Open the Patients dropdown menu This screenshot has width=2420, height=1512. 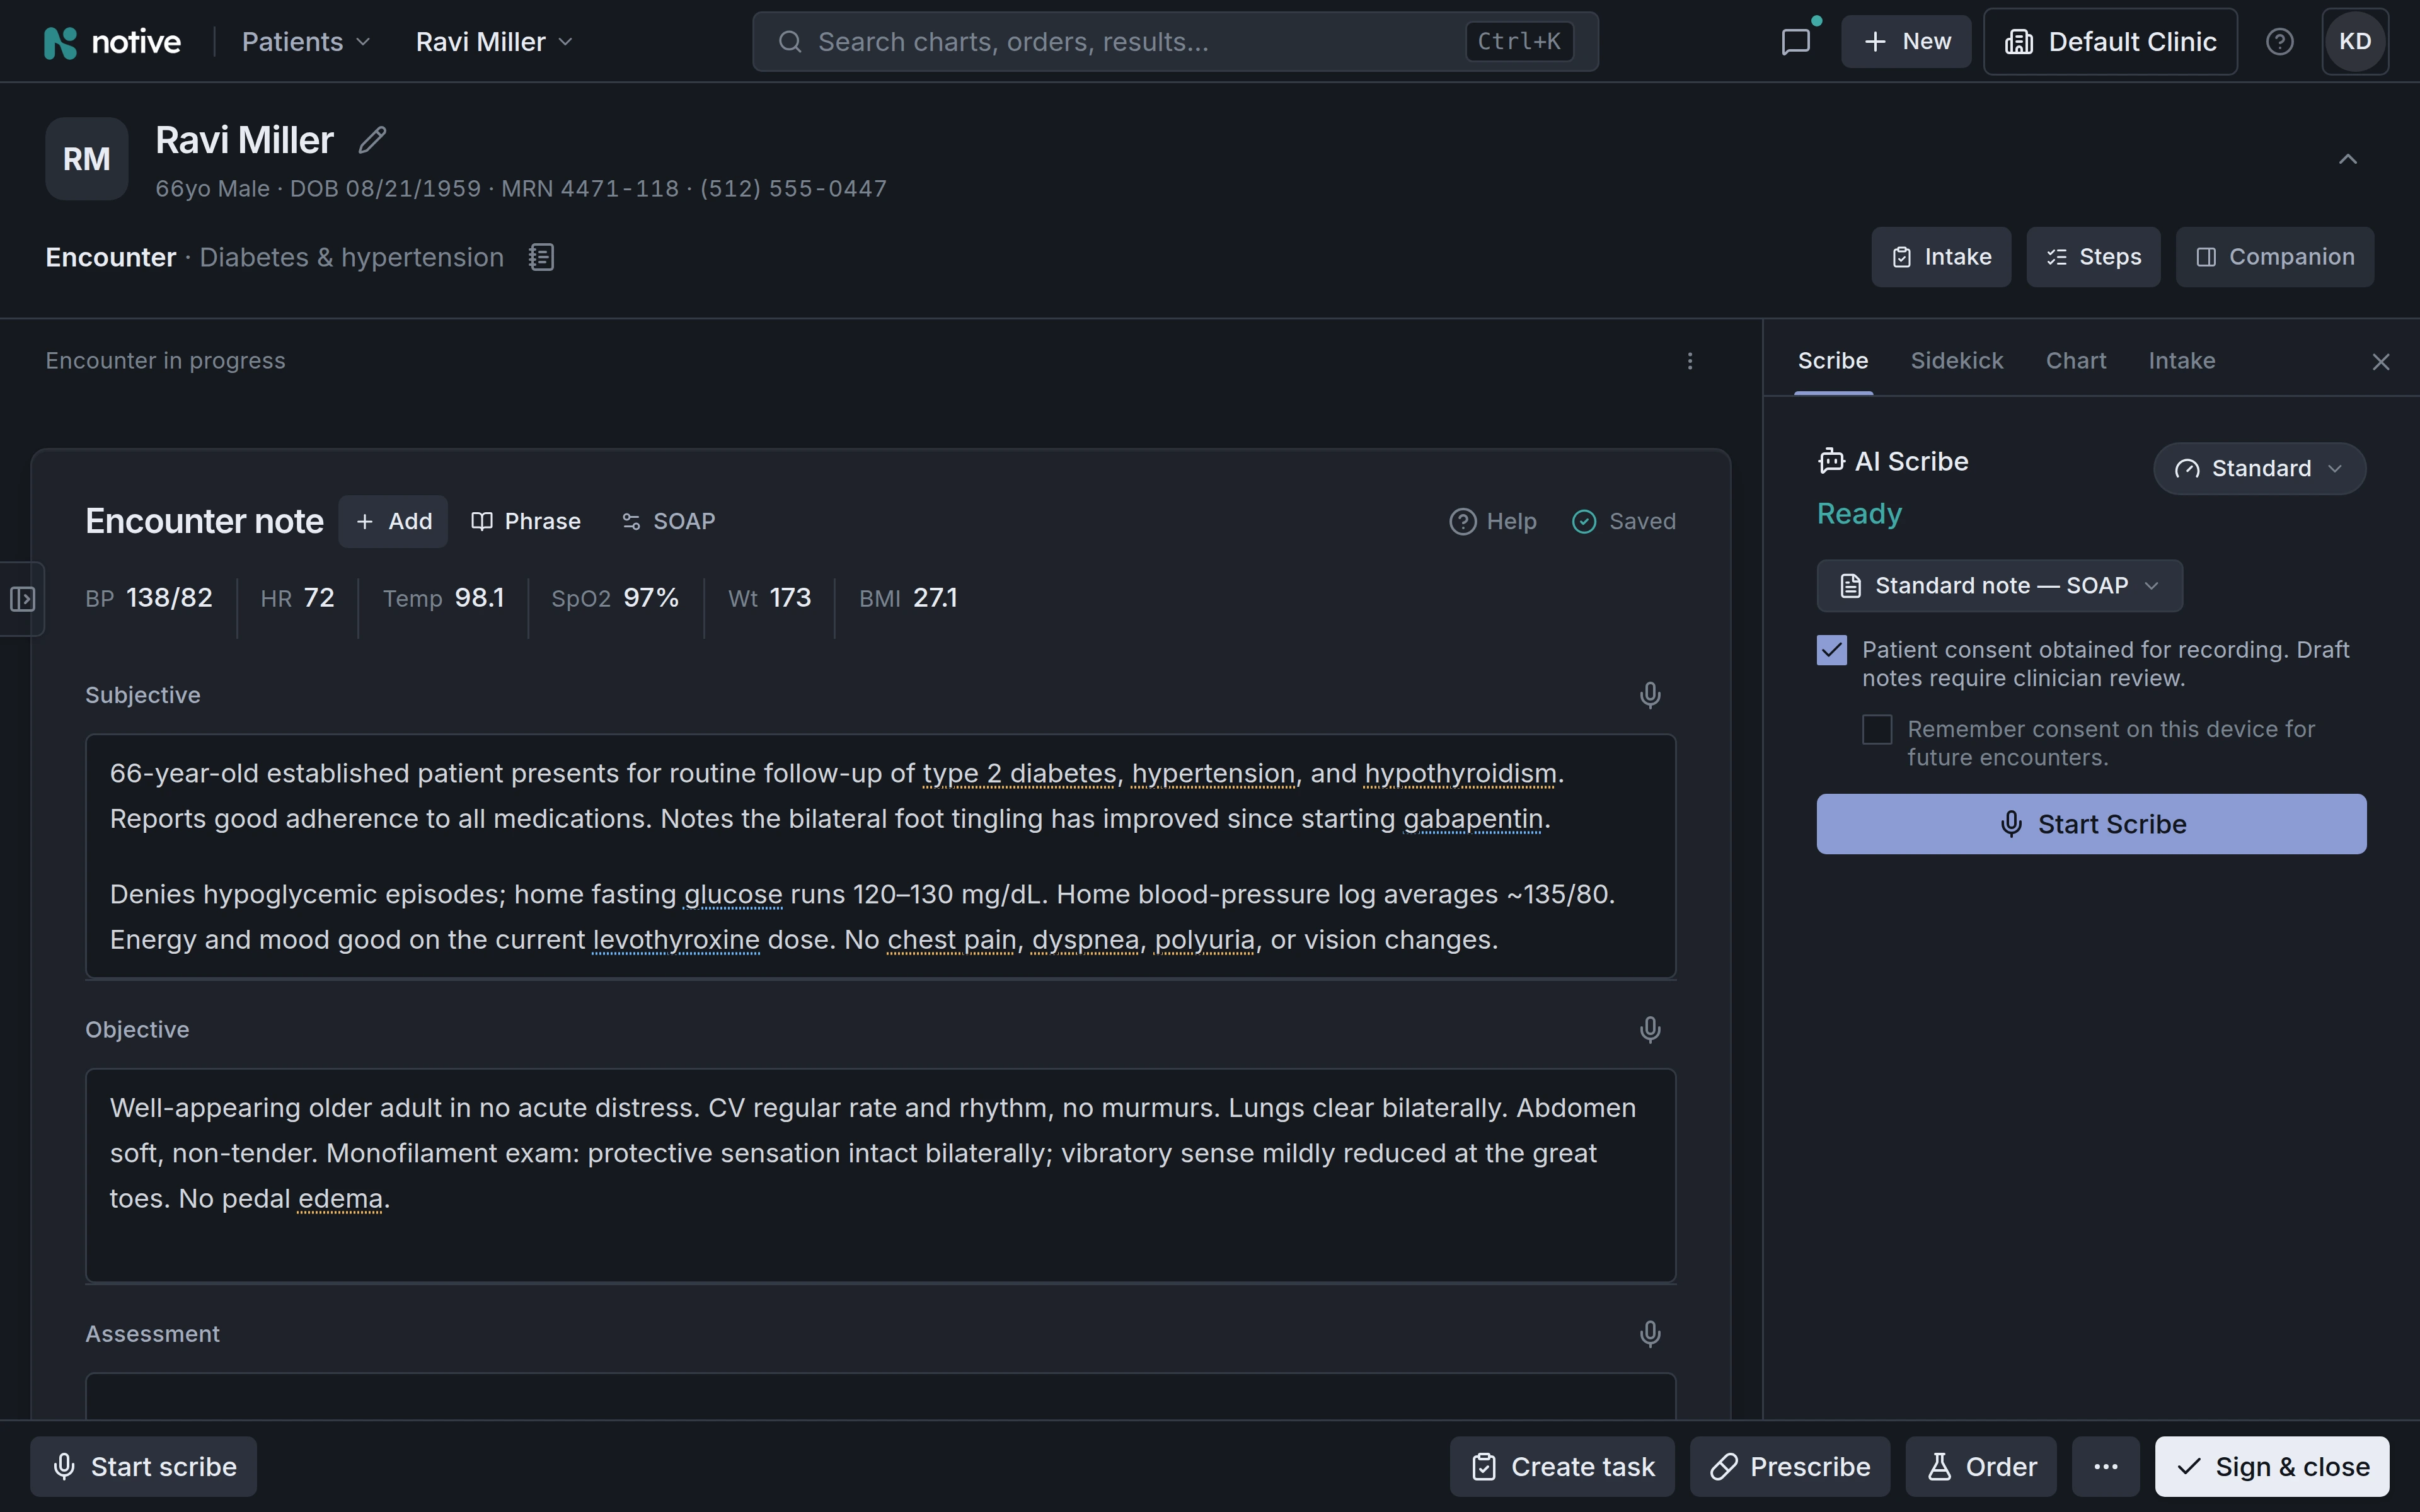306,42
